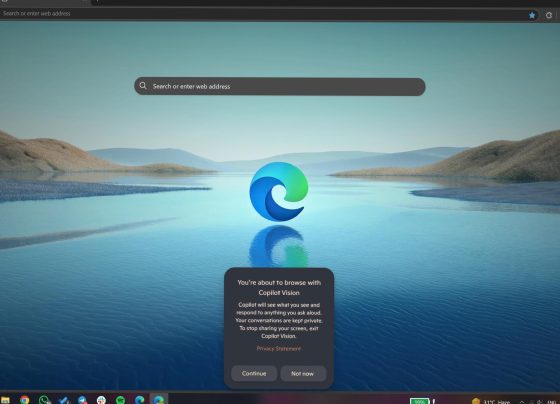Click the icon right of the favorites star
Screen dimensions: 560x404
coord(549,15)
